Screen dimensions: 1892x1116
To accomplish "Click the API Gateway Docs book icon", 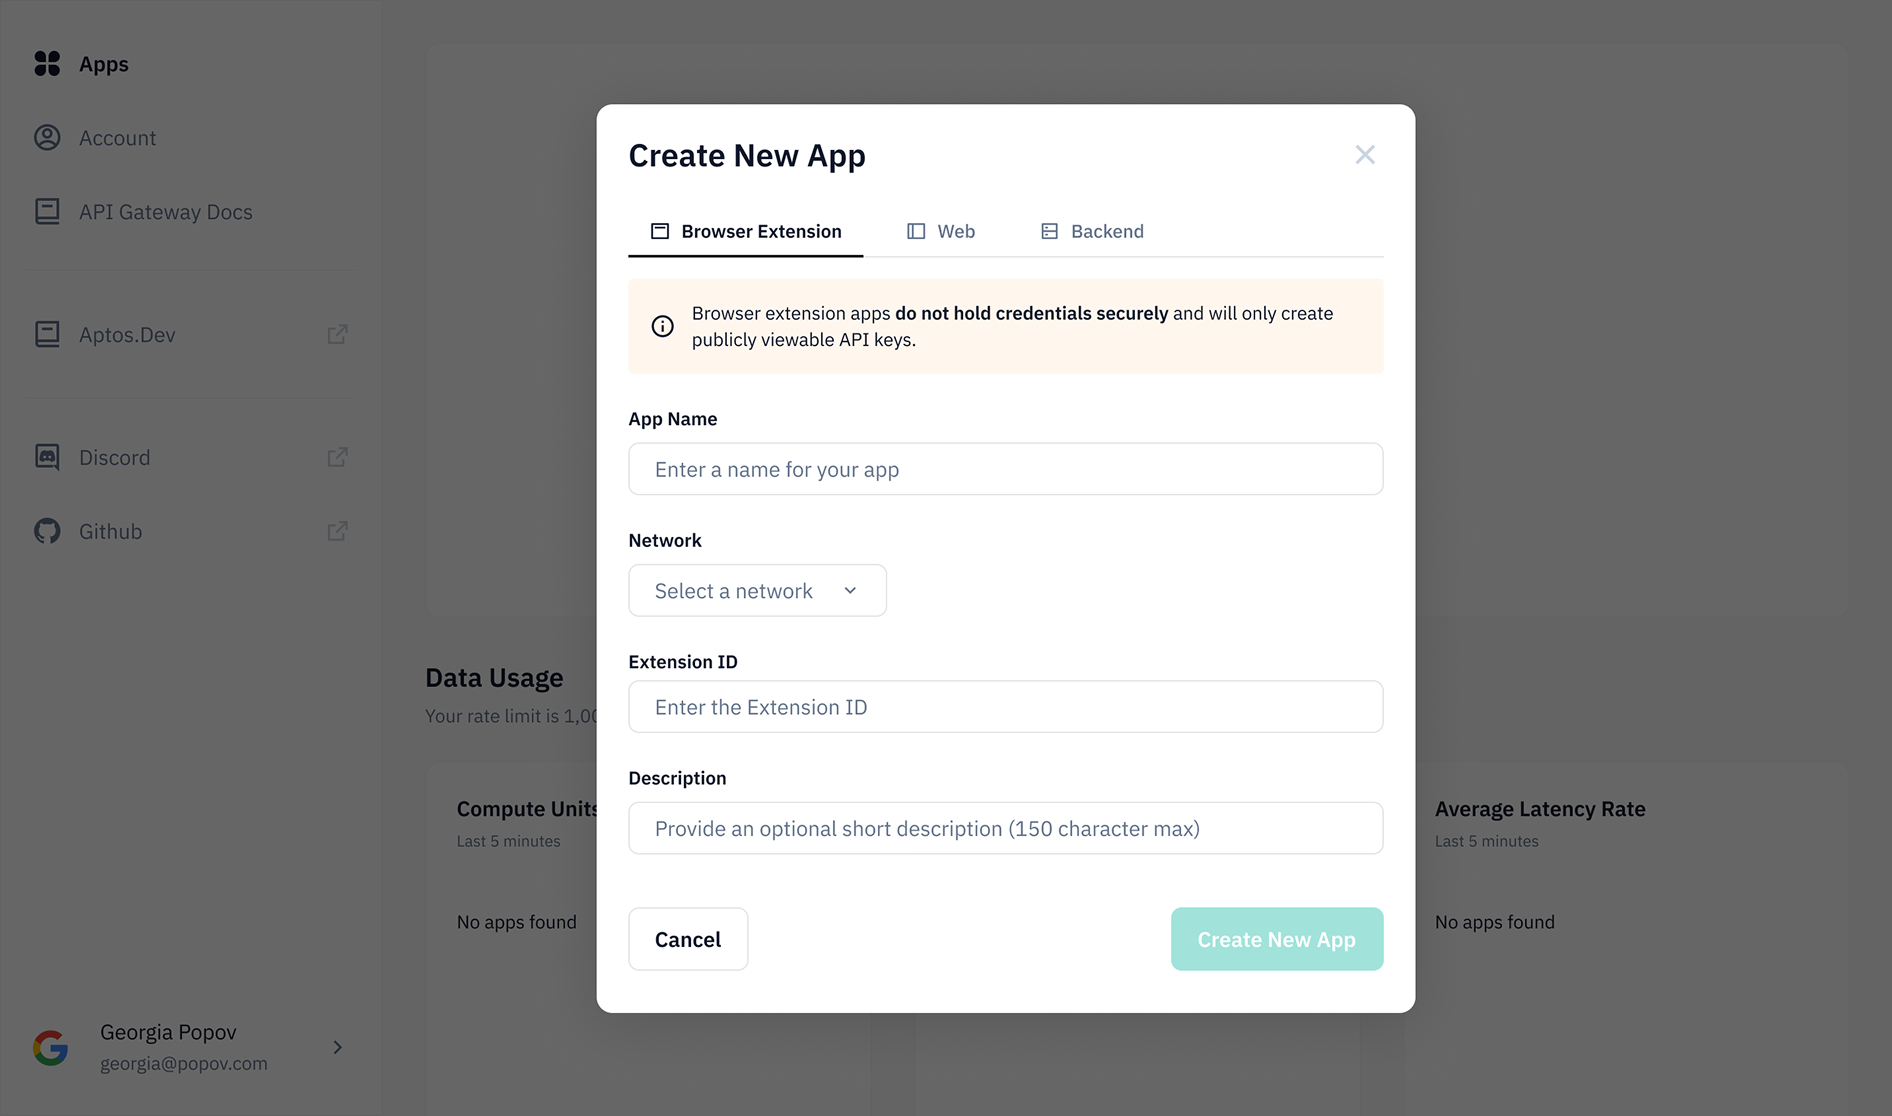I will tap(47, 212).
